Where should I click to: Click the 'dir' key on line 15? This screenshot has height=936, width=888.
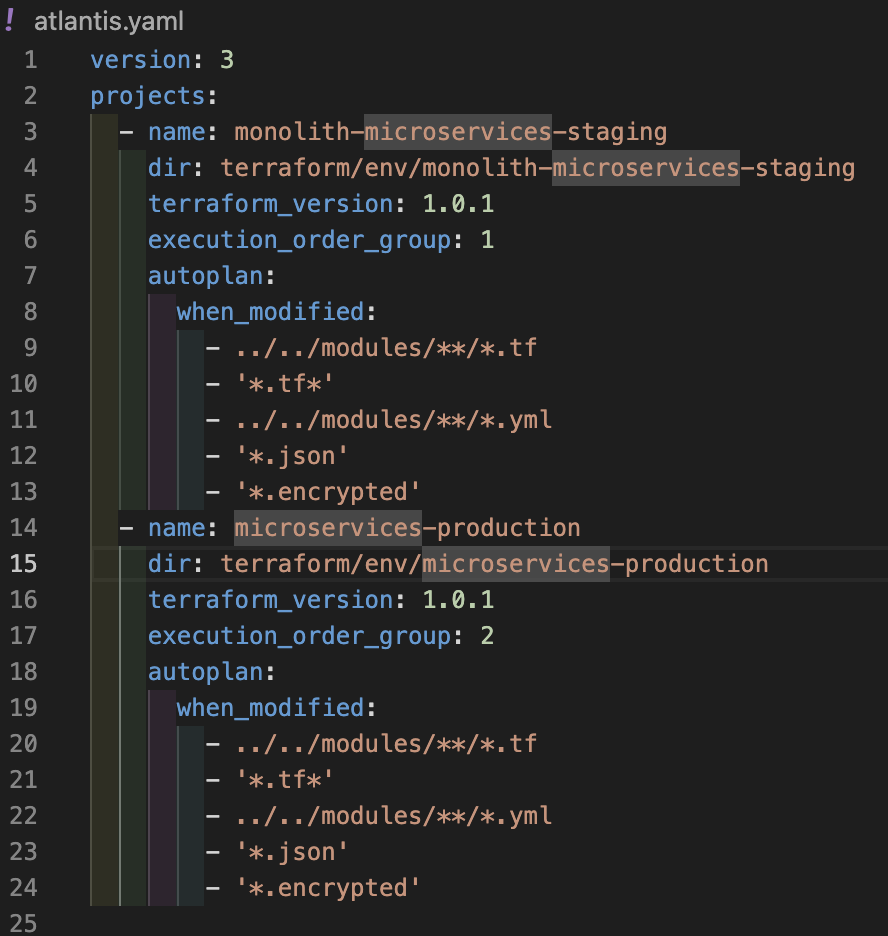coord(169,564)
